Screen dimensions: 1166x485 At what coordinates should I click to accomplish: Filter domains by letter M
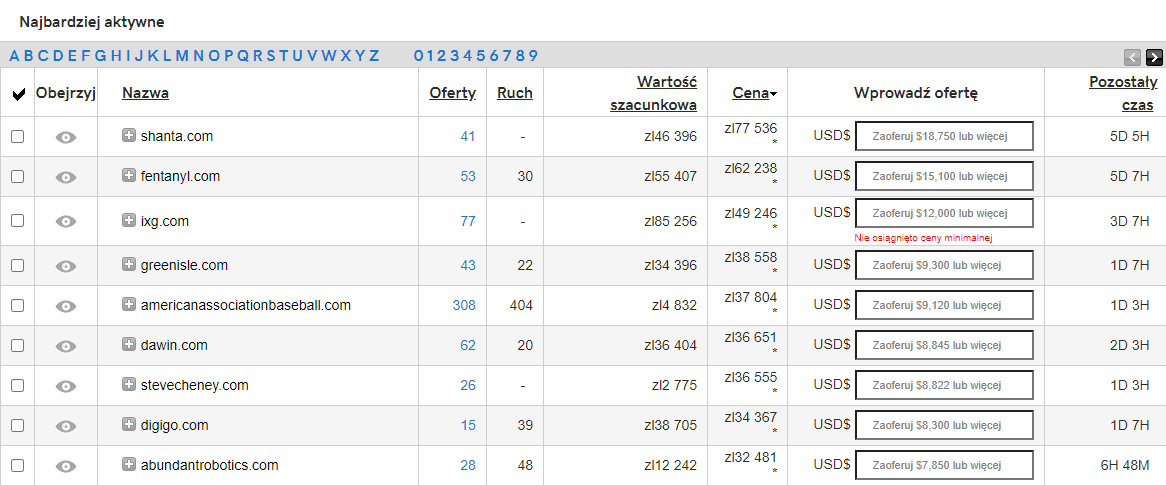click(181, 56)
